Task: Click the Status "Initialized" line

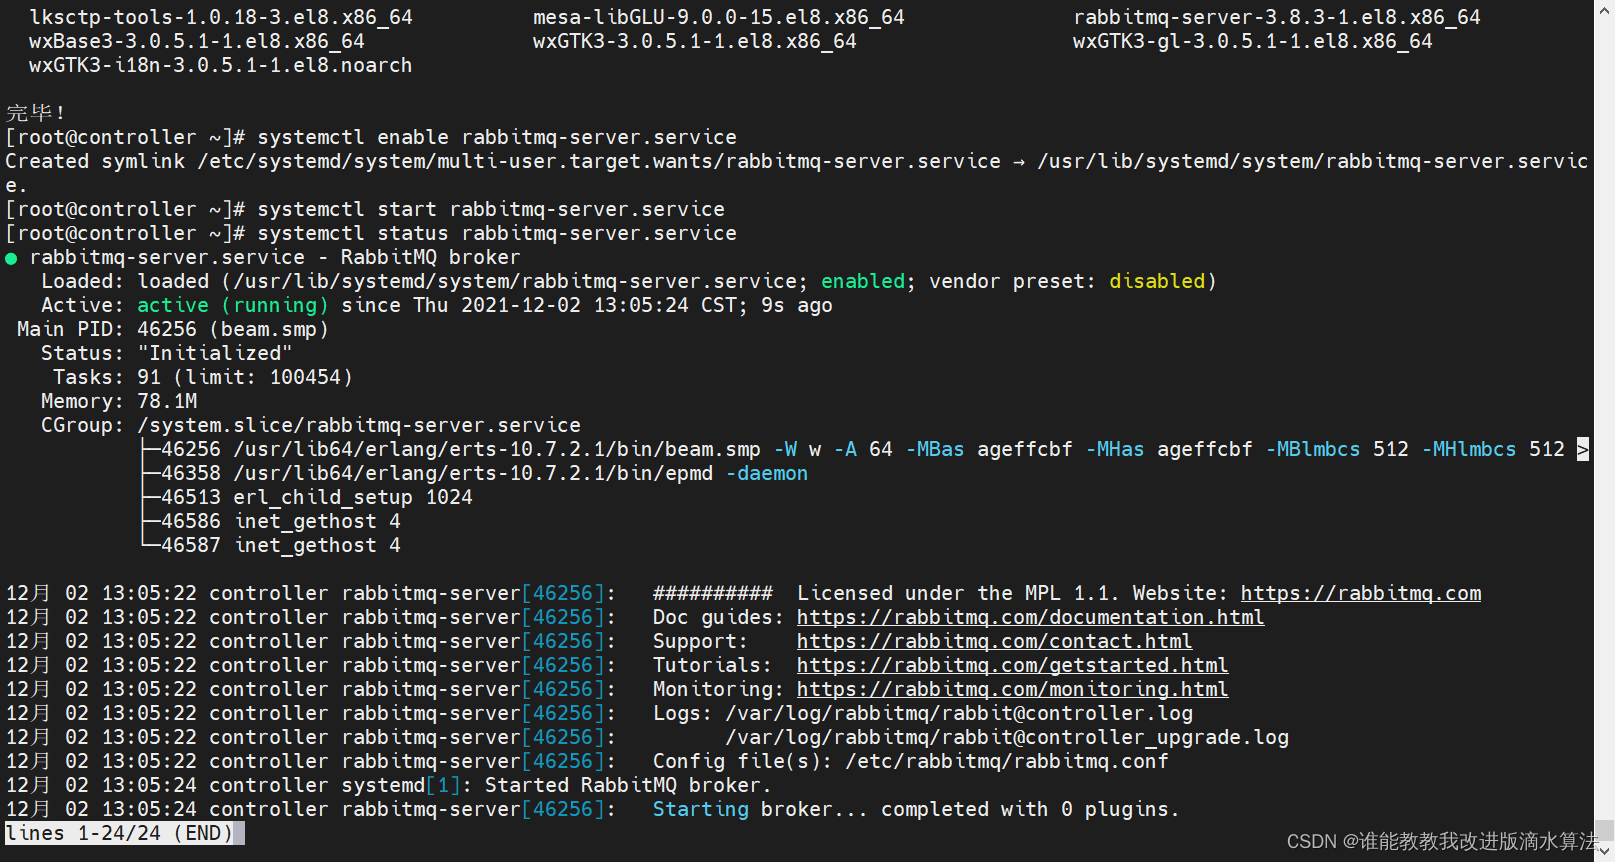Action: point(167,353)
